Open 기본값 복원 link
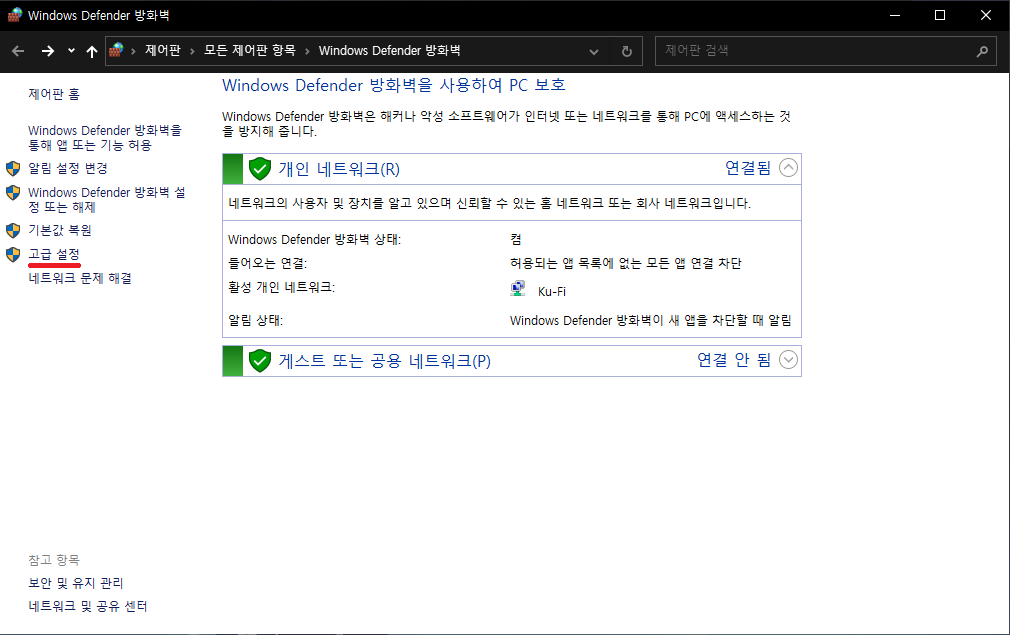 (60, 230)
